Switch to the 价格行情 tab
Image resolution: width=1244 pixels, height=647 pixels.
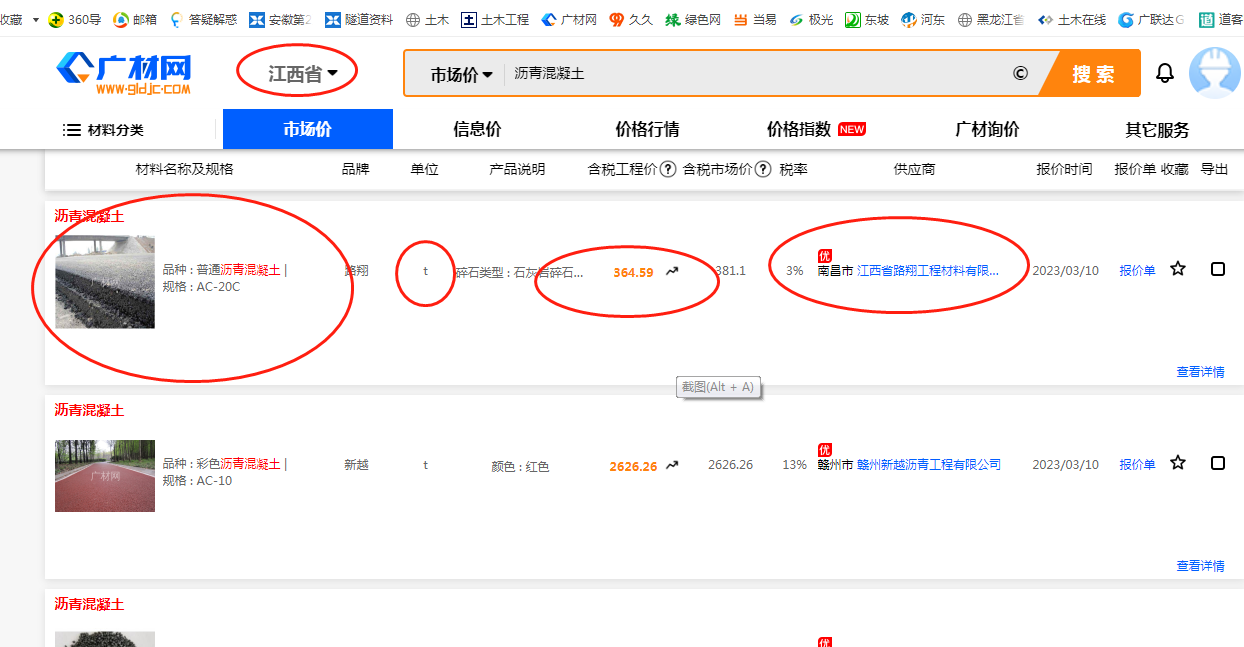click(647, 129)
